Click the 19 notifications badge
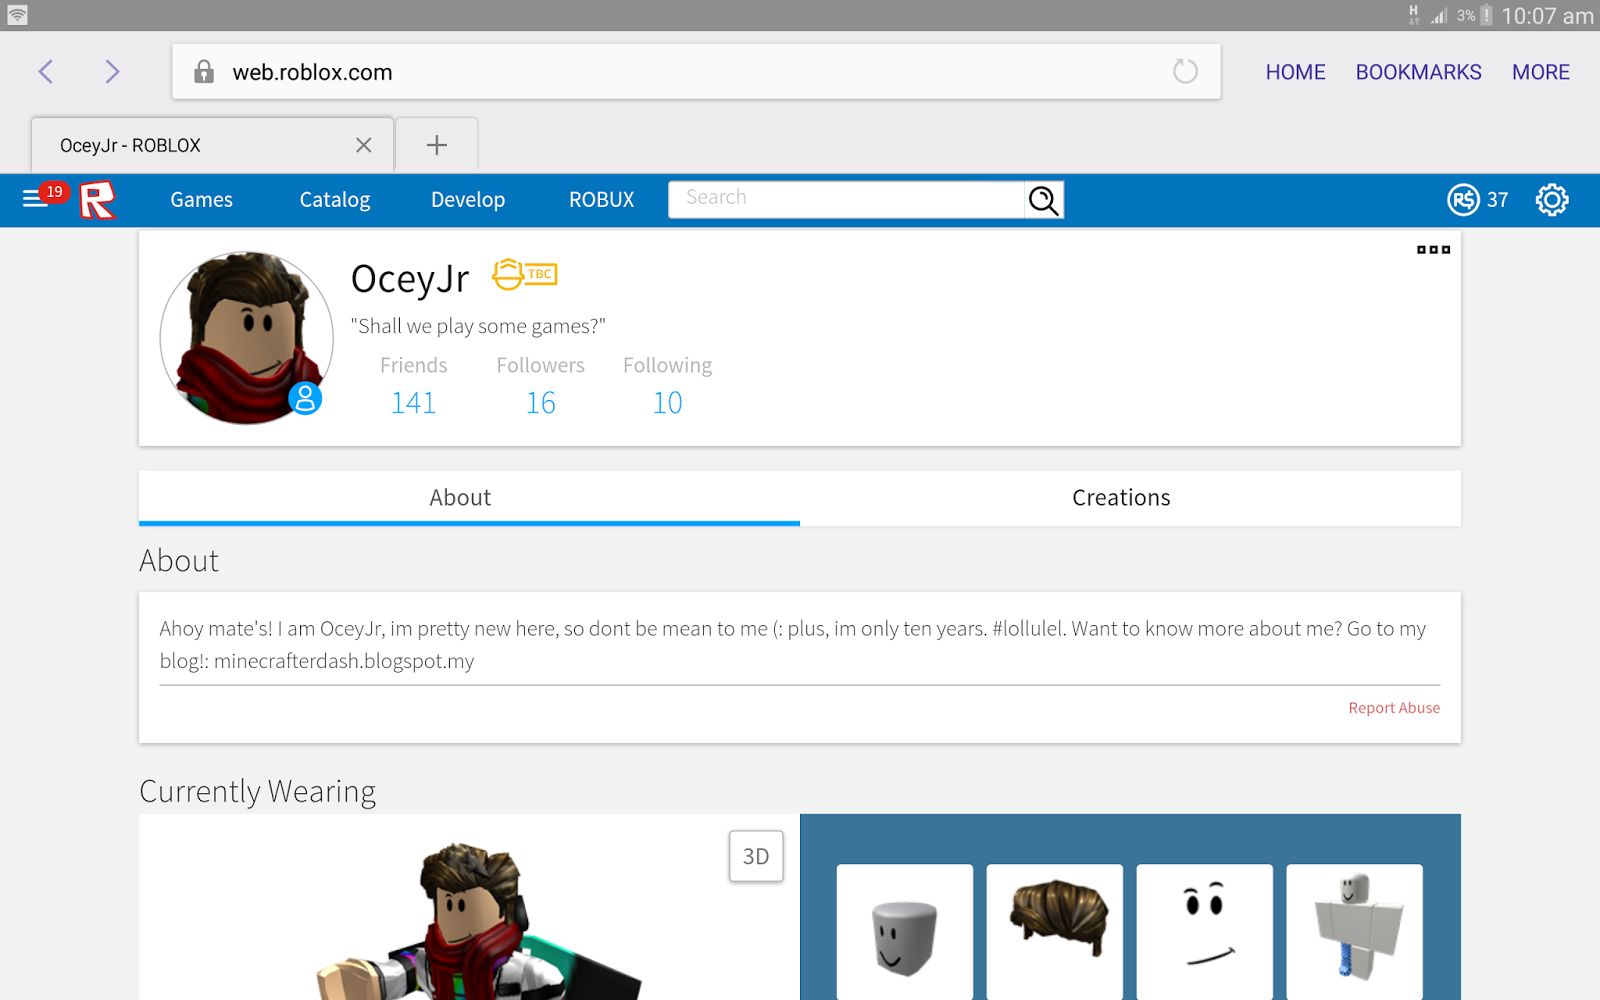 coord(54,192)
